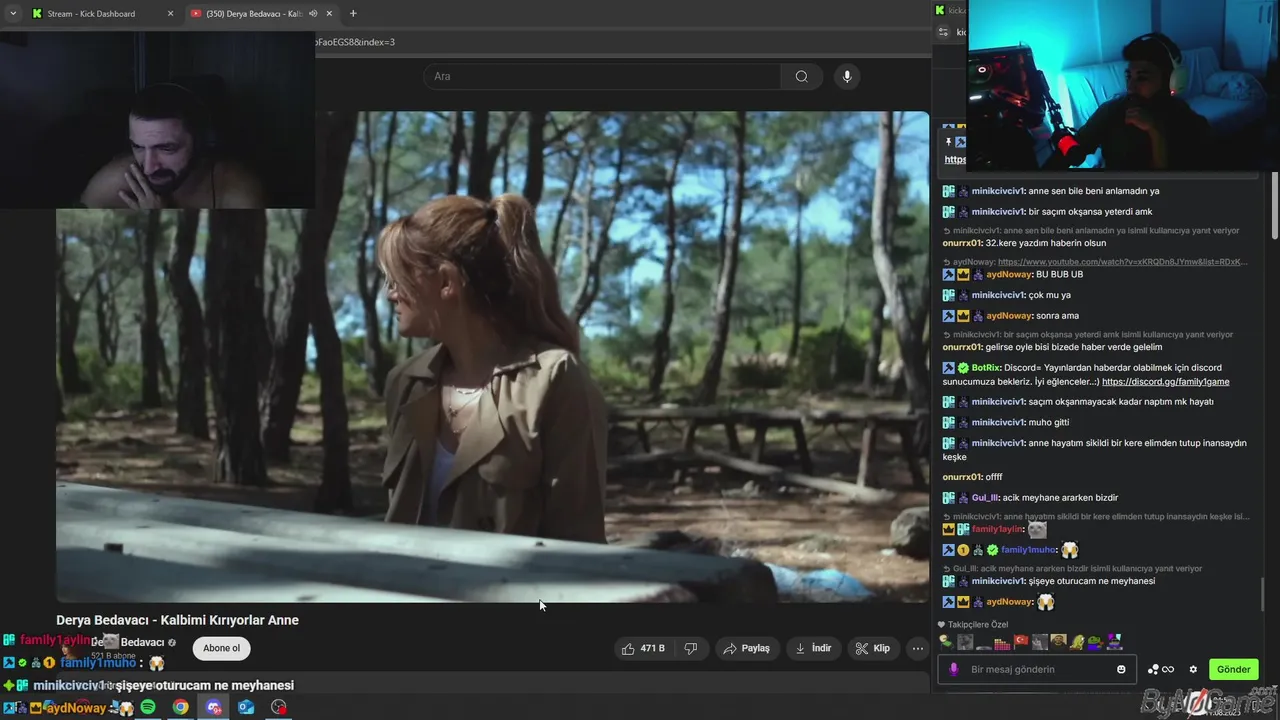Image resolution: width=1280 pixels, height=720 pixels.
Task: Dislike the video with thumbs-down icon
Action: point(690,648)
